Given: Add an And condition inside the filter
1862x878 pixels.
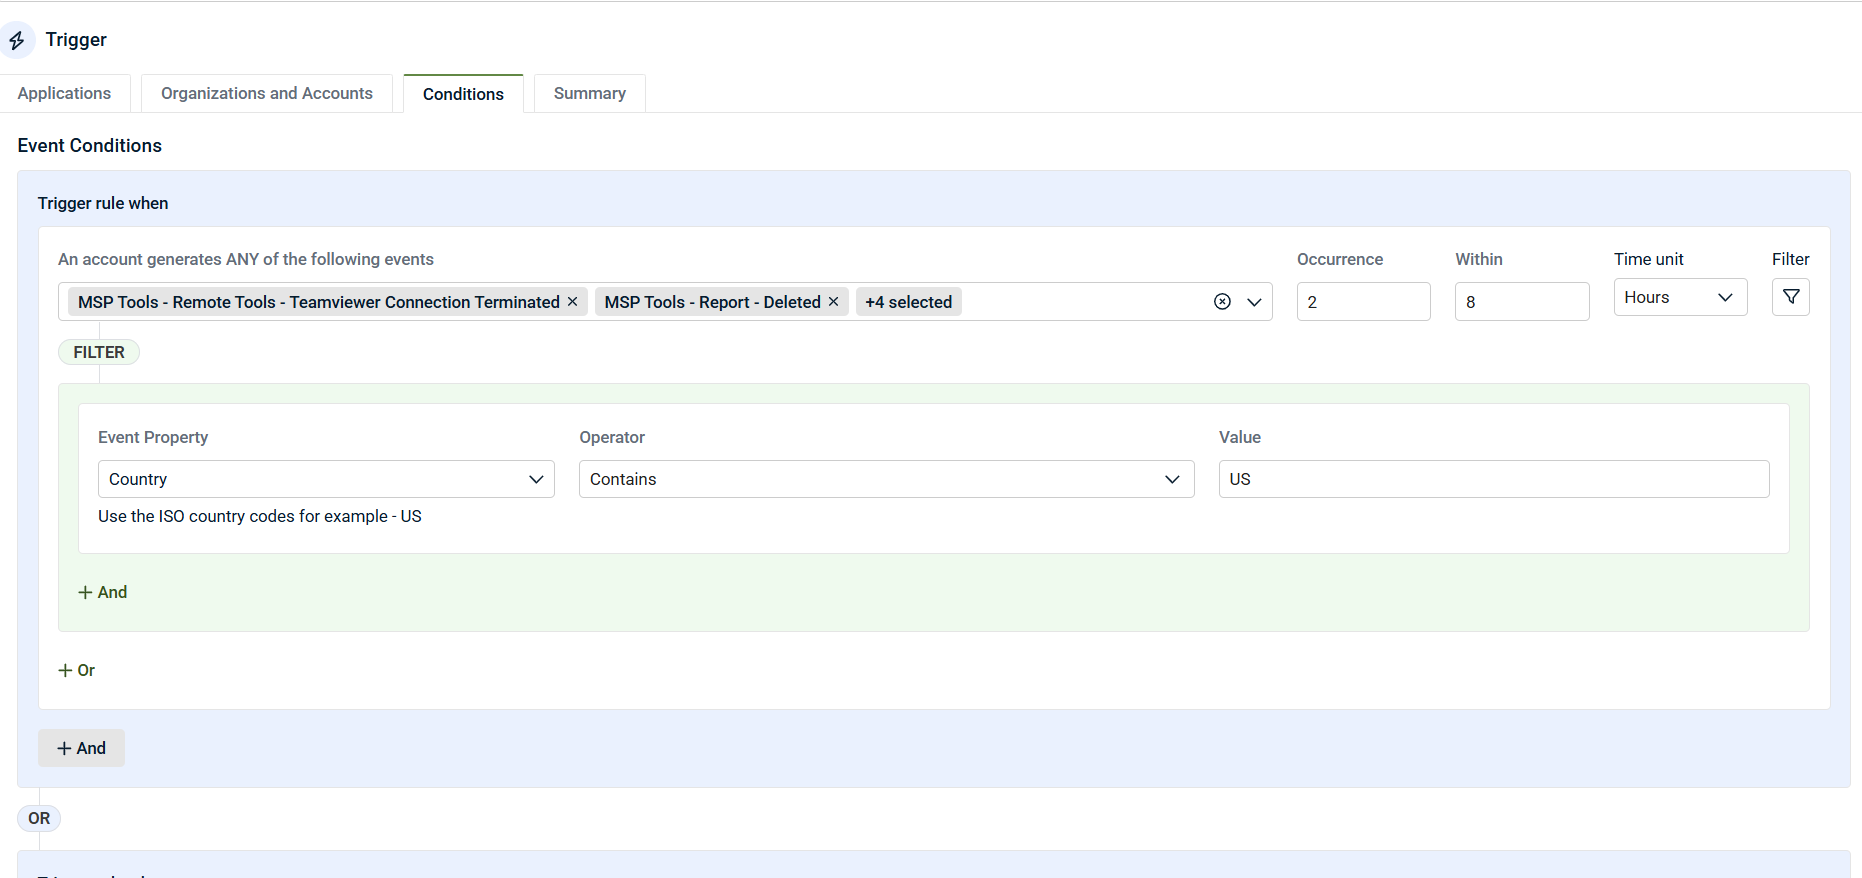Looking at the screenshot, I should [x=103, y=592].
